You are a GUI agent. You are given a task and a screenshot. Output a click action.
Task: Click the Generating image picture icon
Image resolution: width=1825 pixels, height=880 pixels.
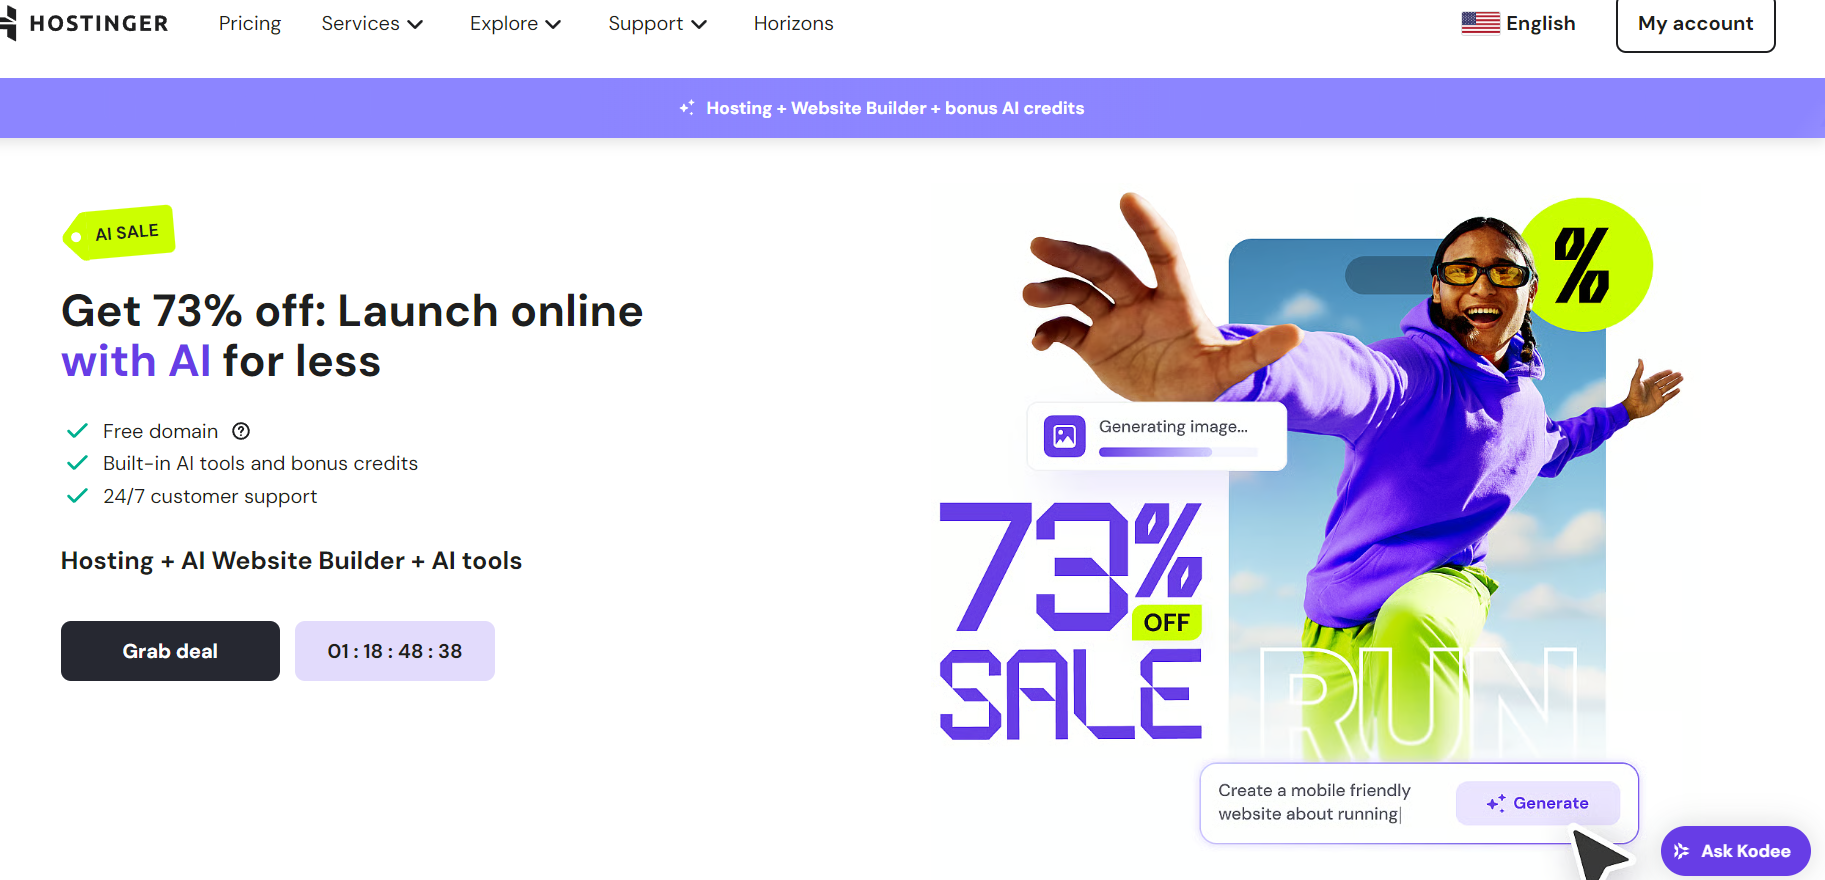(1065, 436)
